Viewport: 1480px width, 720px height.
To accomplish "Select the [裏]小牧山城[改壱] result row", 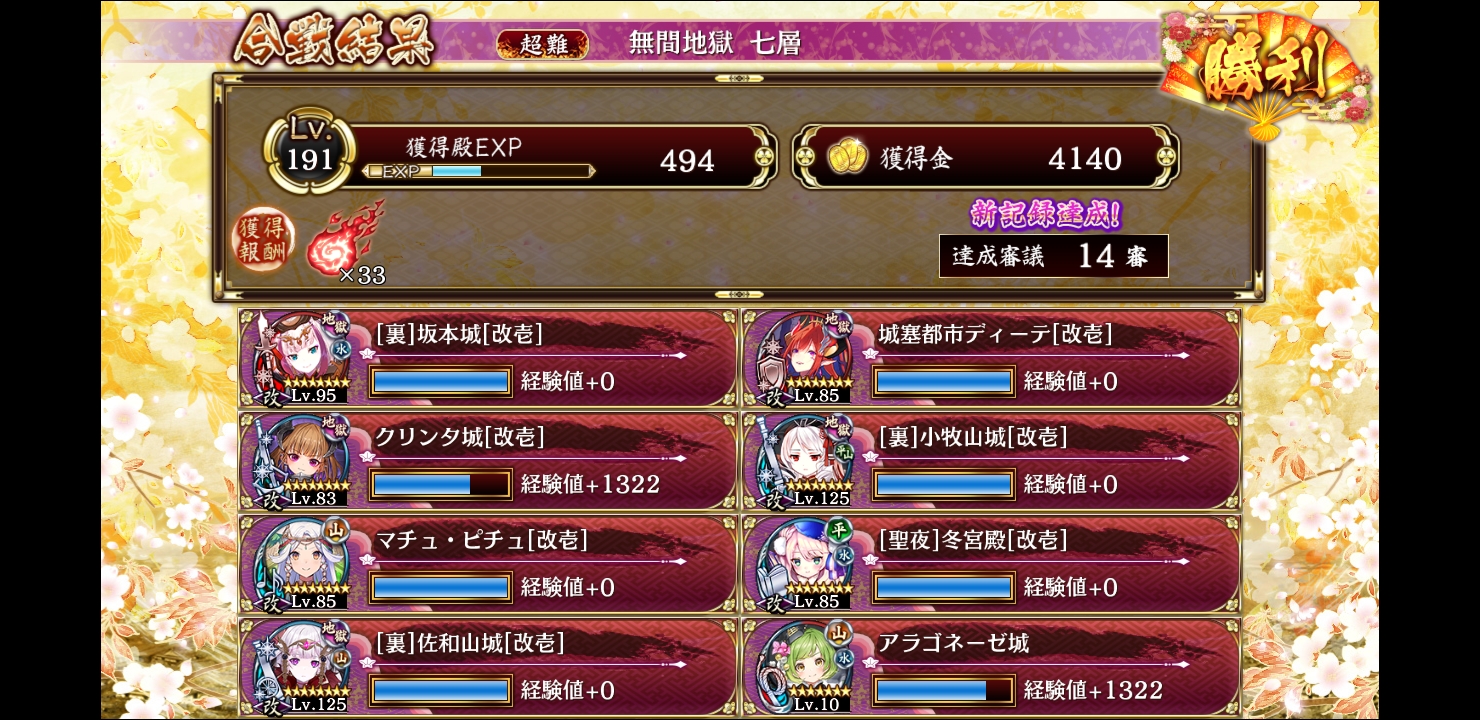I will [x=991, y=461].
